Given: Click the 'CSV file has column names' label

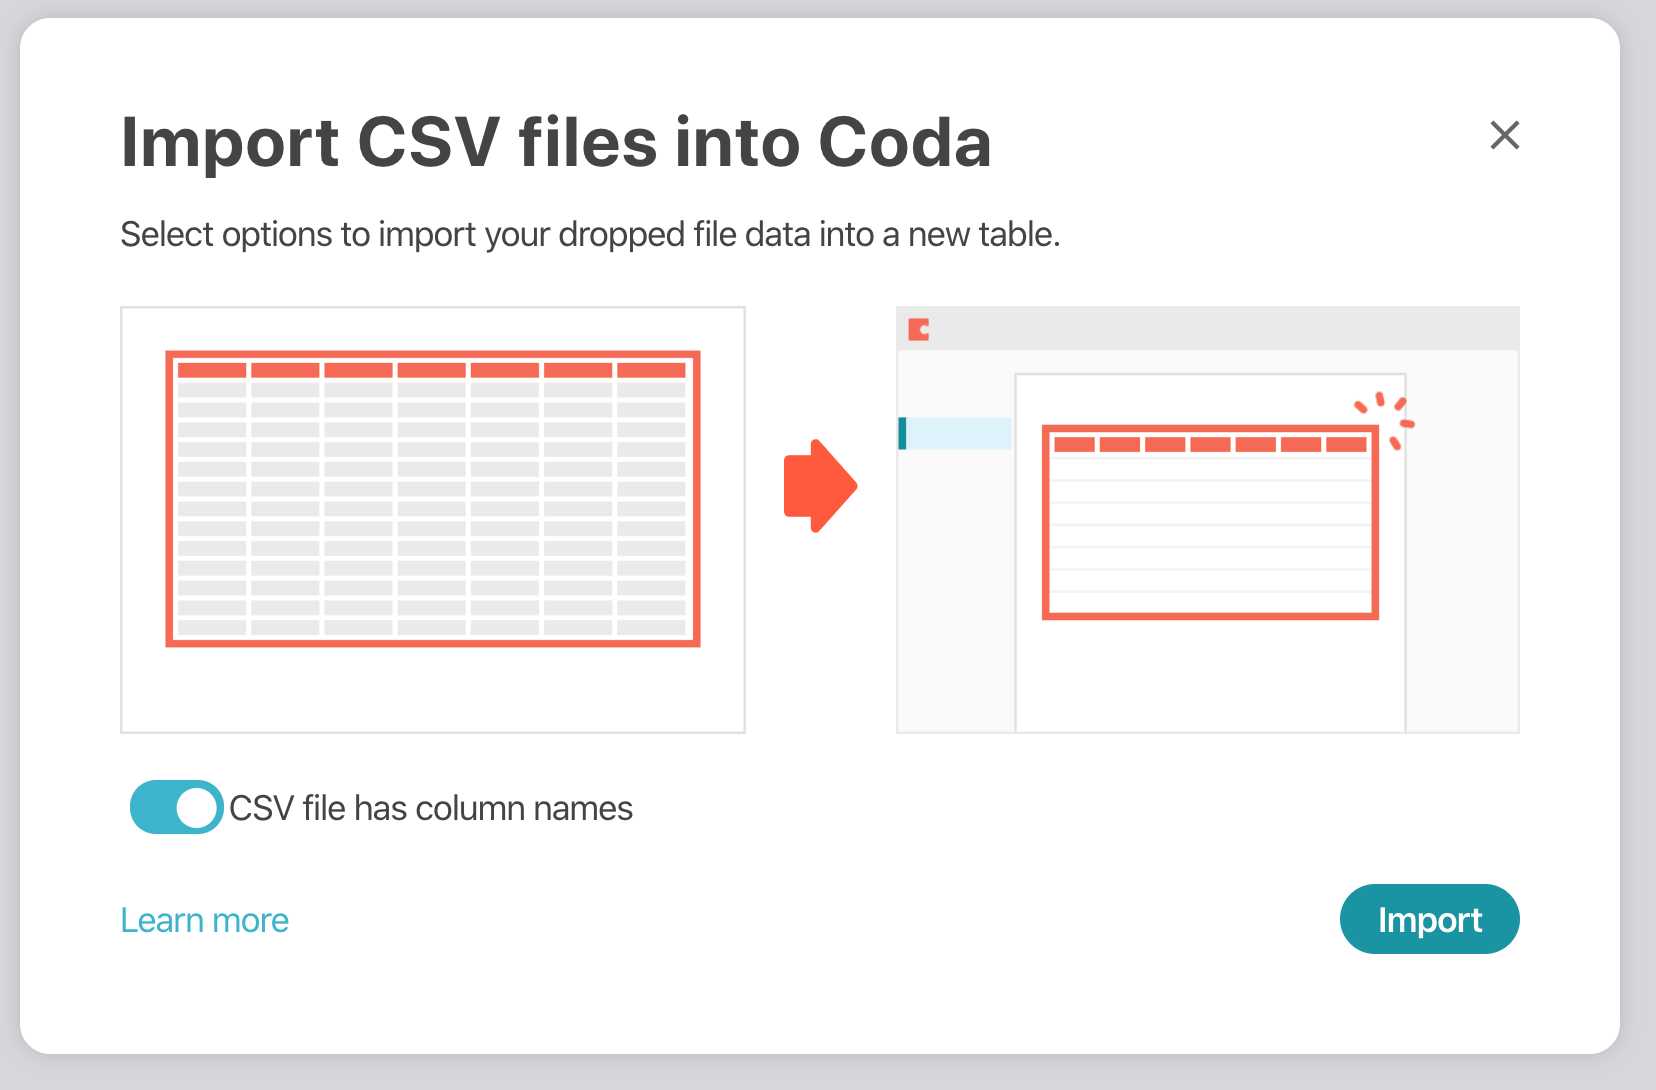Looking at the screenshot, I should pyautogui.click(x=431, y=808).
